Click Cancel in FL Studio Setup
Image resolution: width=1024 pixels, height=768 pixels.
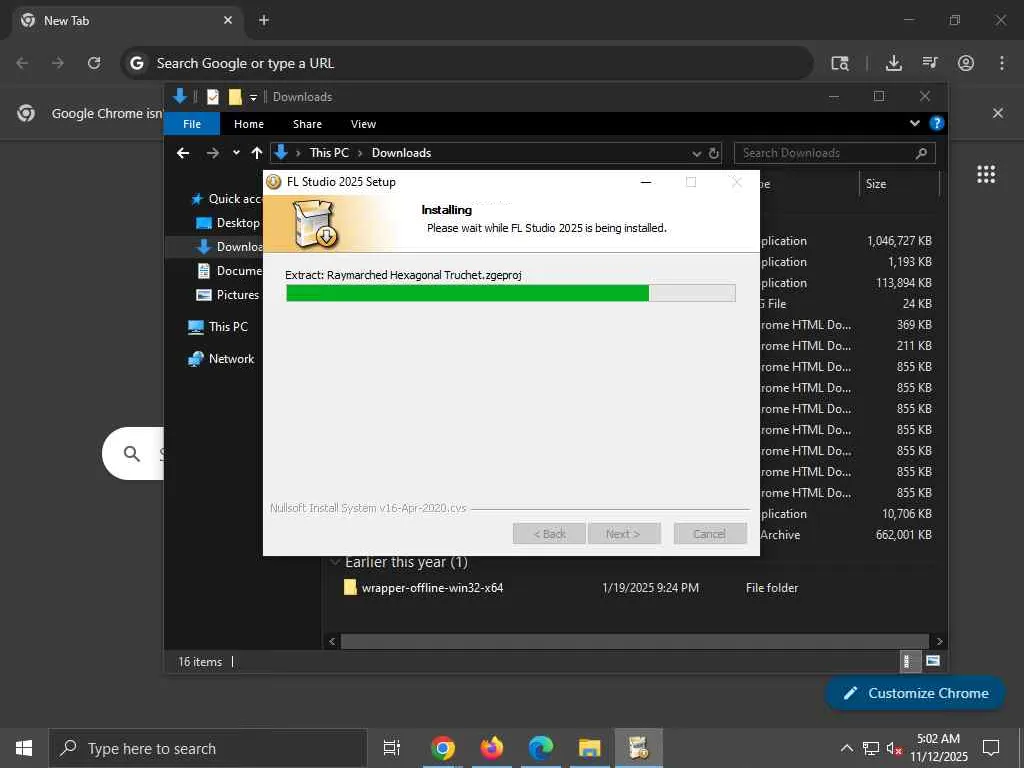pyautogui.click(x=709, y=534)
